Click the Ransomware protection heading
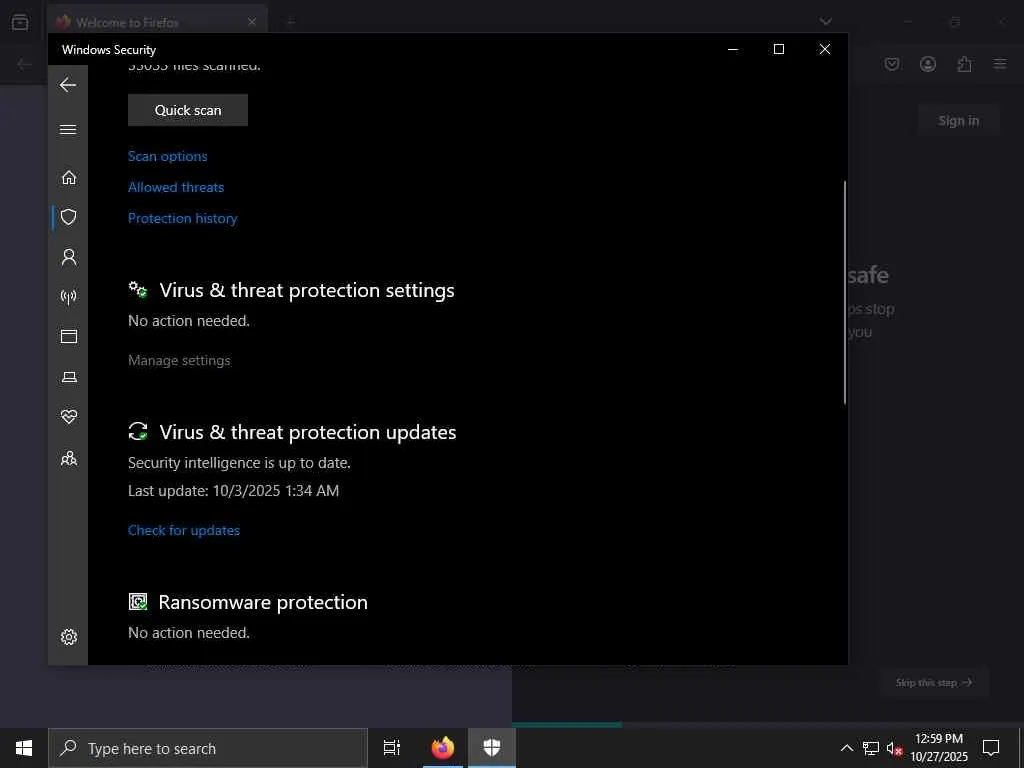1024x768 pixels. [263, 602]
